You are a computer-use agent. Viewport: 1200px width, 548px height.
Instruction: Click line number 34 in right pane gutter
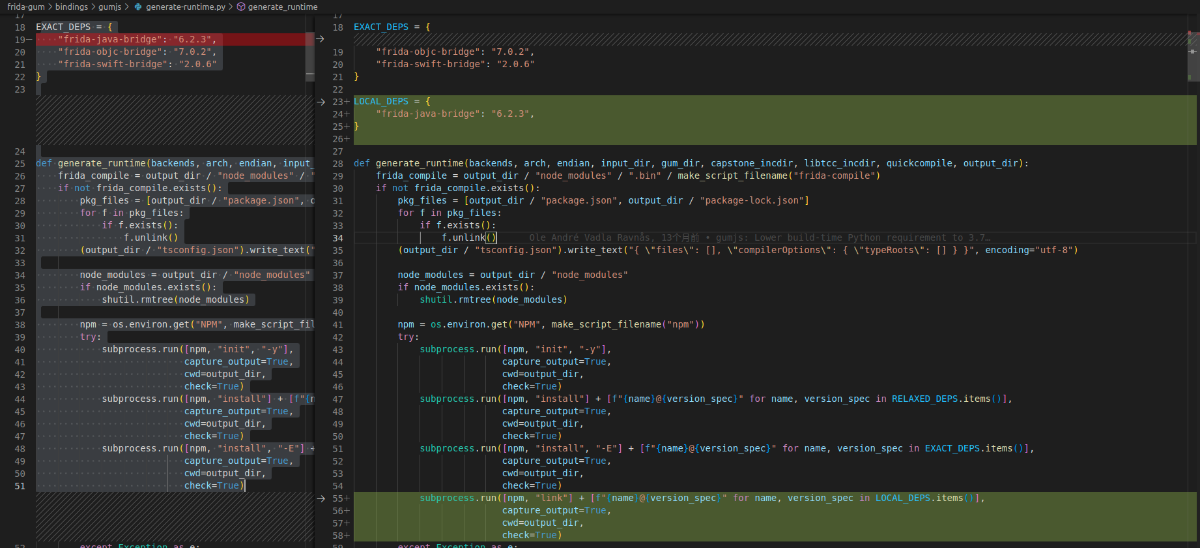coord(337,238)
